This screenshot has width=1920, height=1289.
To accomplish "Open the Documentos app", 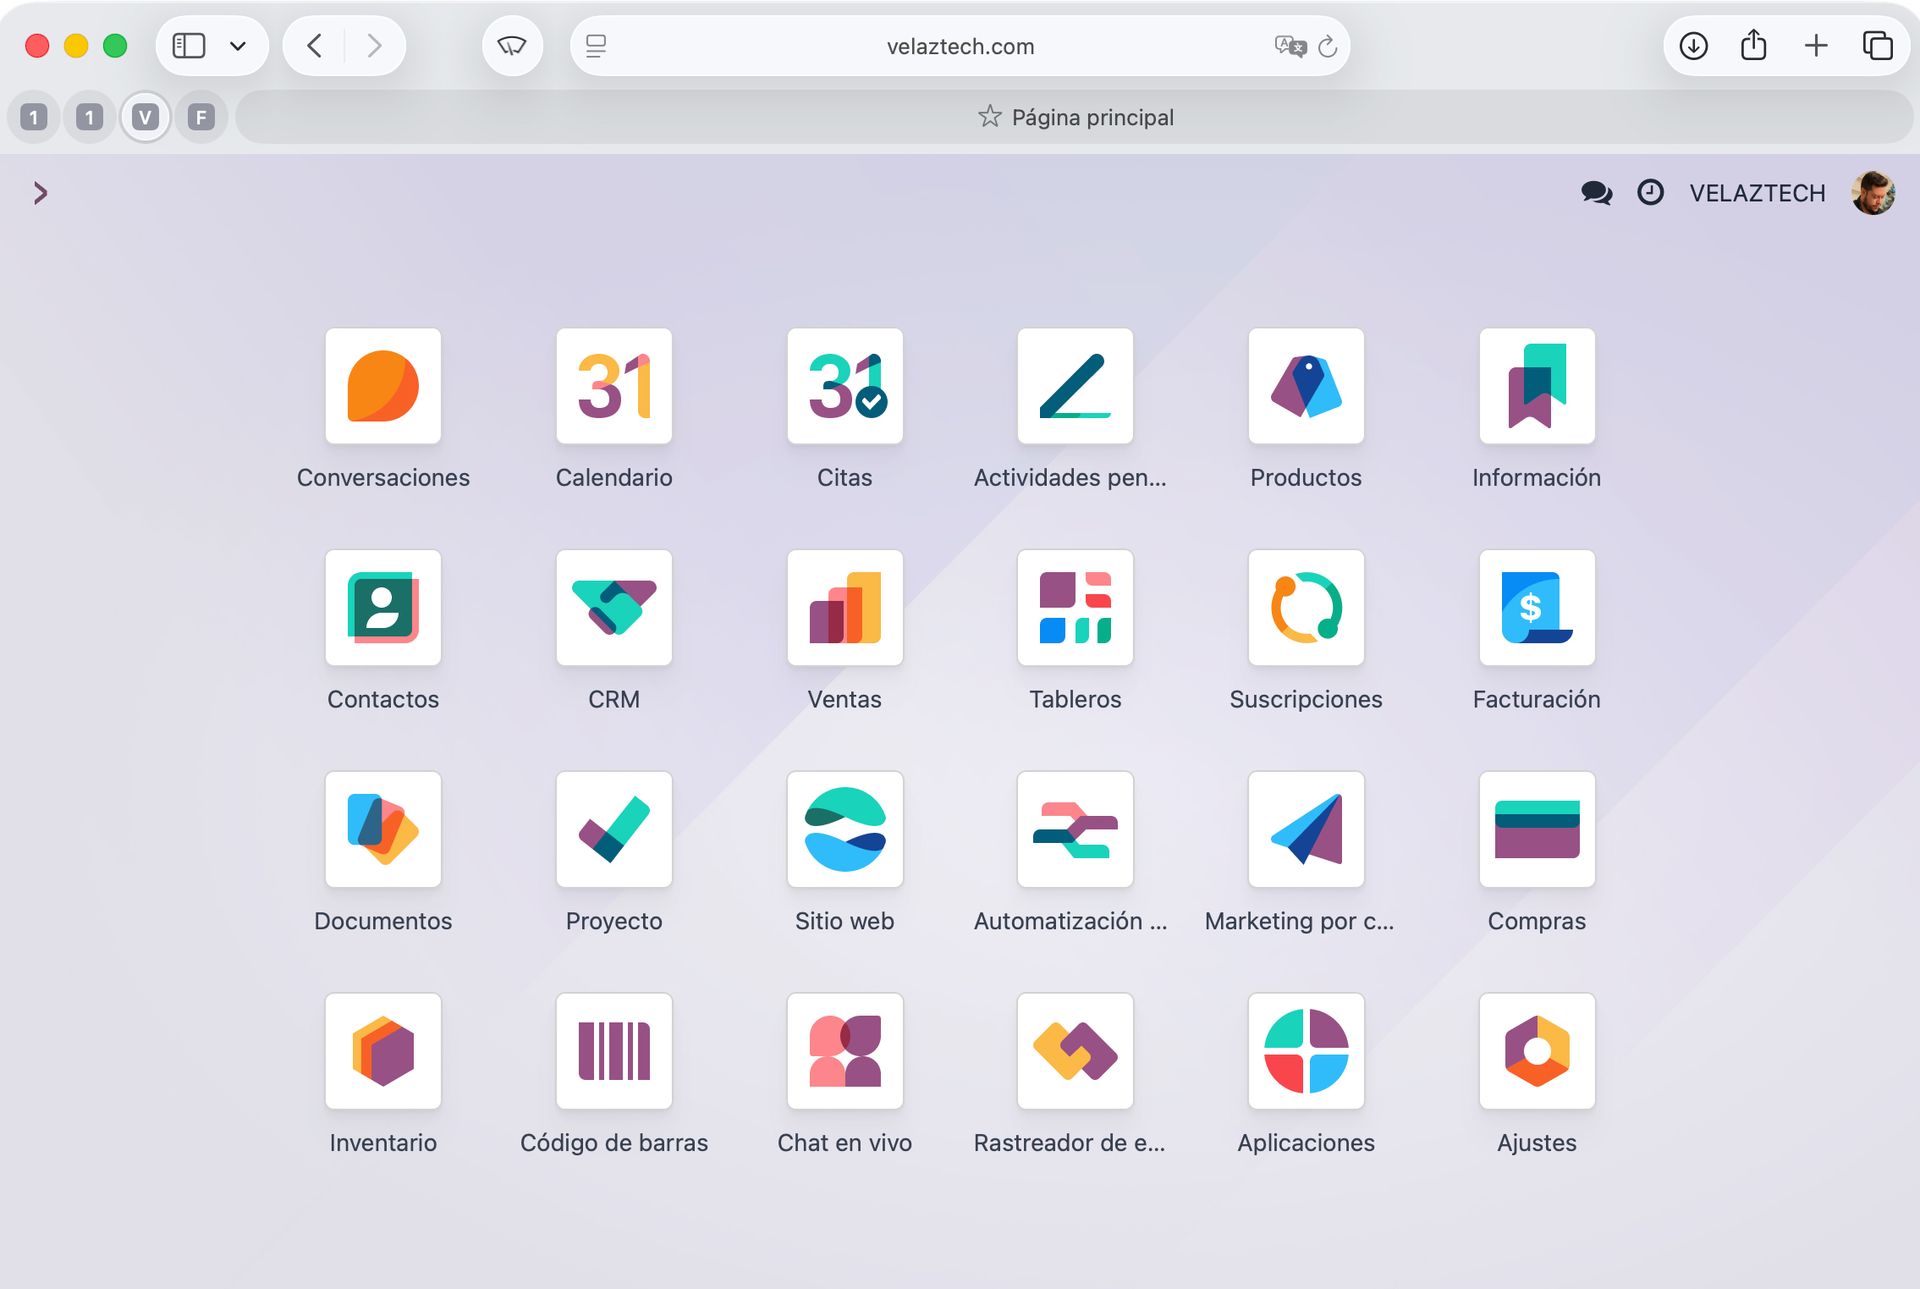I will click(383, 830).
